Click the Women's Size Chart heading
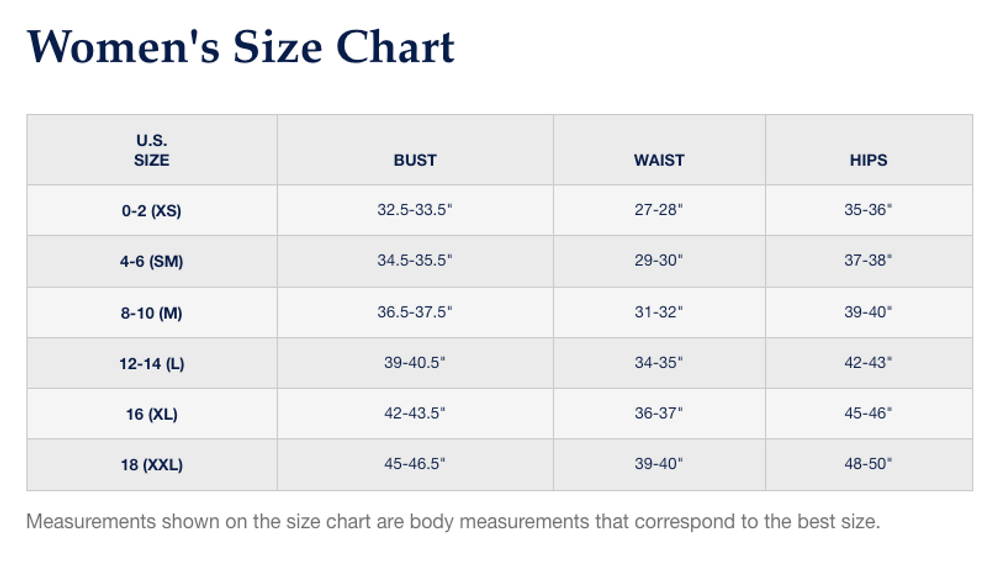Image resolution: width=1000 pixels, height=571 pixels. click(240, 47)
